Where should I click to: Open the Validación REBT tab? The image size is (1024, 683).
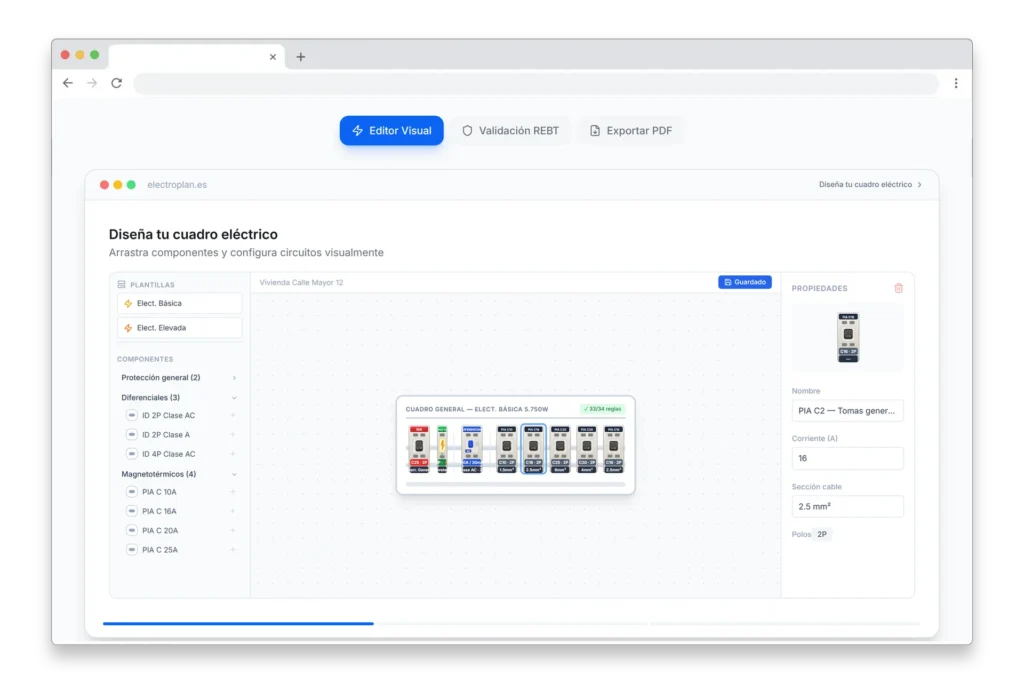[x=510, y=131]
